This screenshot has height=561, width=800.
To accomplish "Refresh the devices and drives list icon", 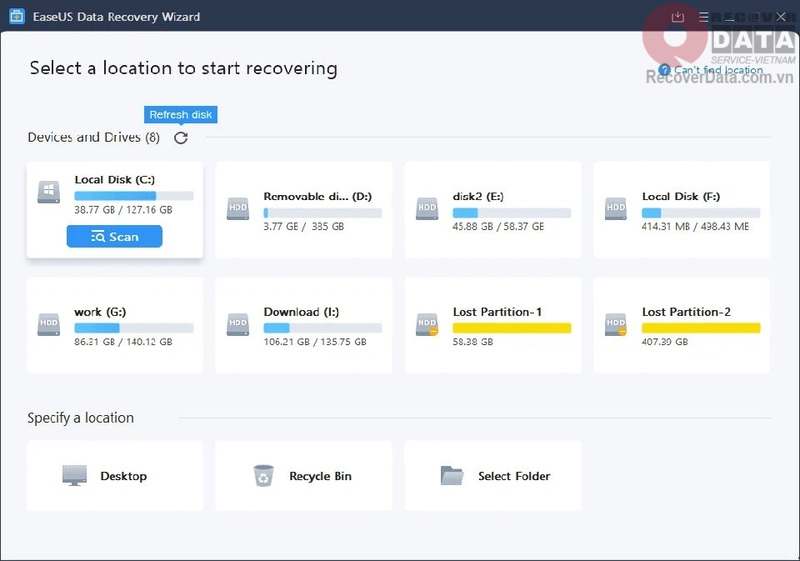I will tap(181, 138).
